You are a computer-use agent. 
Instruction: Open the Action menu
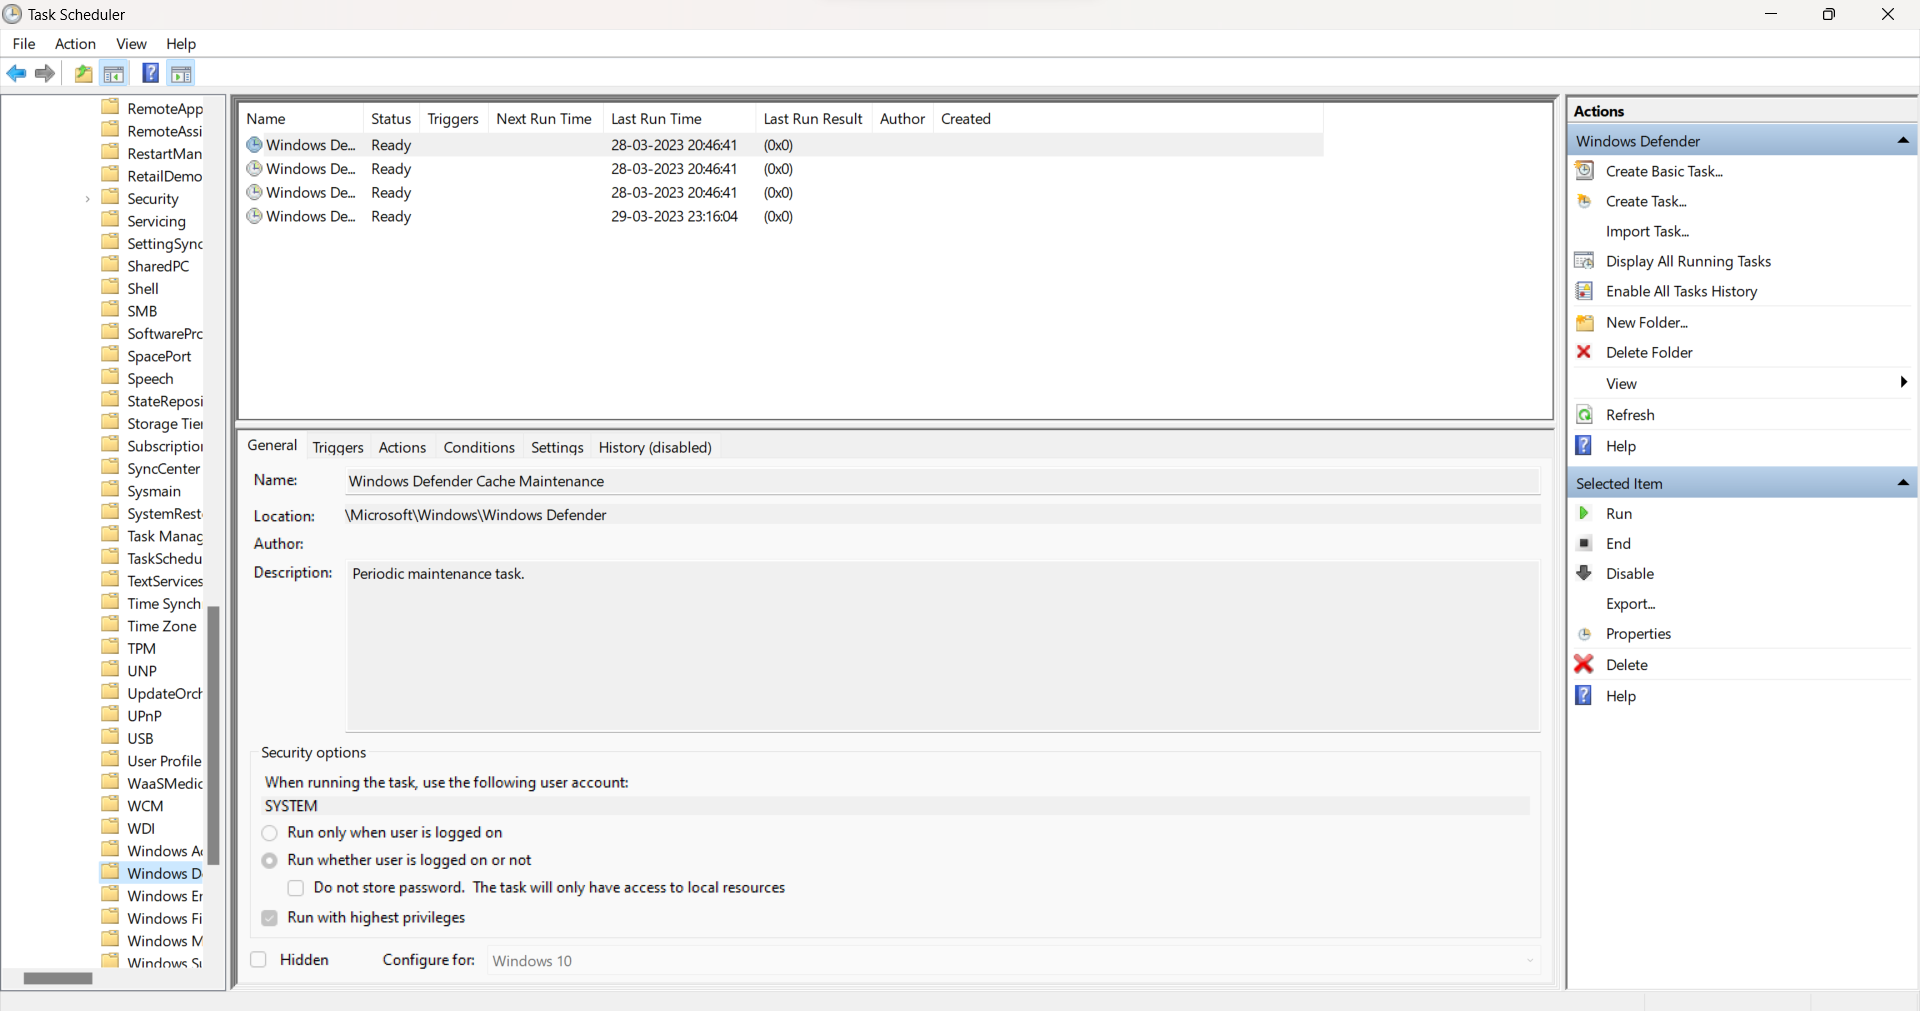(75, 44)
